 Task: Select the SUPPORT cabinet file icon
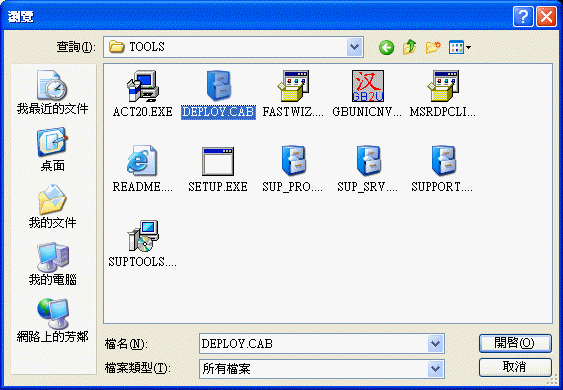pyautogui.click(x=443, y=161)
